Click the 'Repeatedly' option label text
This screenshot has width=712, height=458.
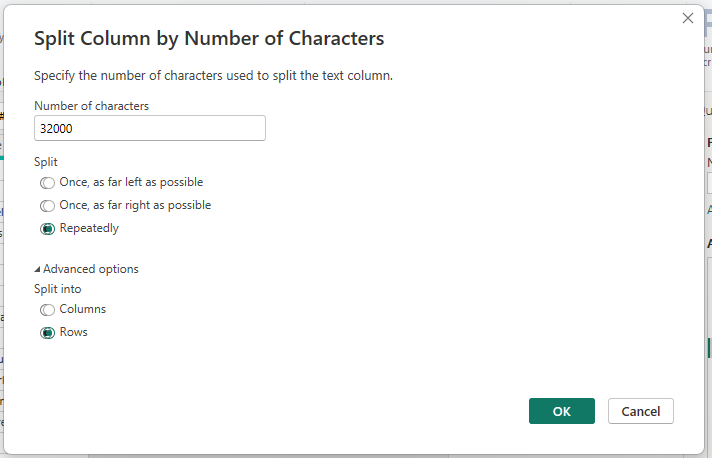click(x=89, y=228)
